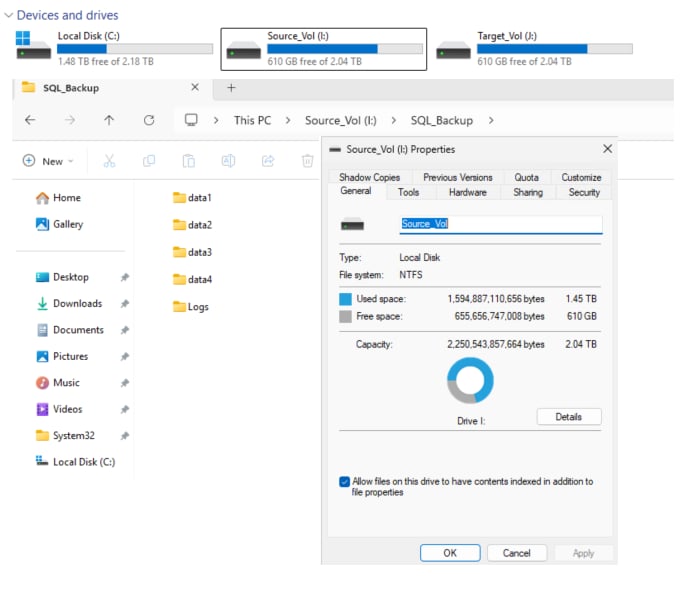Expand chevron after Source_Vol (I:) breadcrumb
The image size is (684, 590).
393,120
